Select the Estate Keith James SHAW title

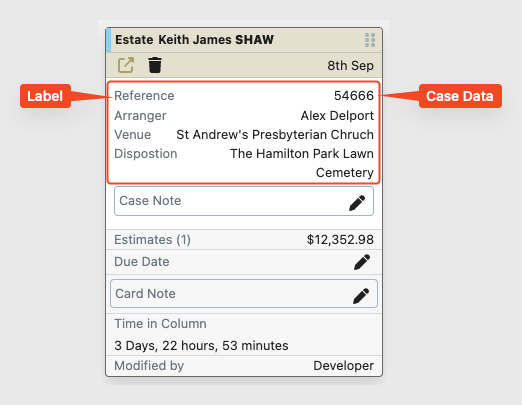click(x=194, y=40)
